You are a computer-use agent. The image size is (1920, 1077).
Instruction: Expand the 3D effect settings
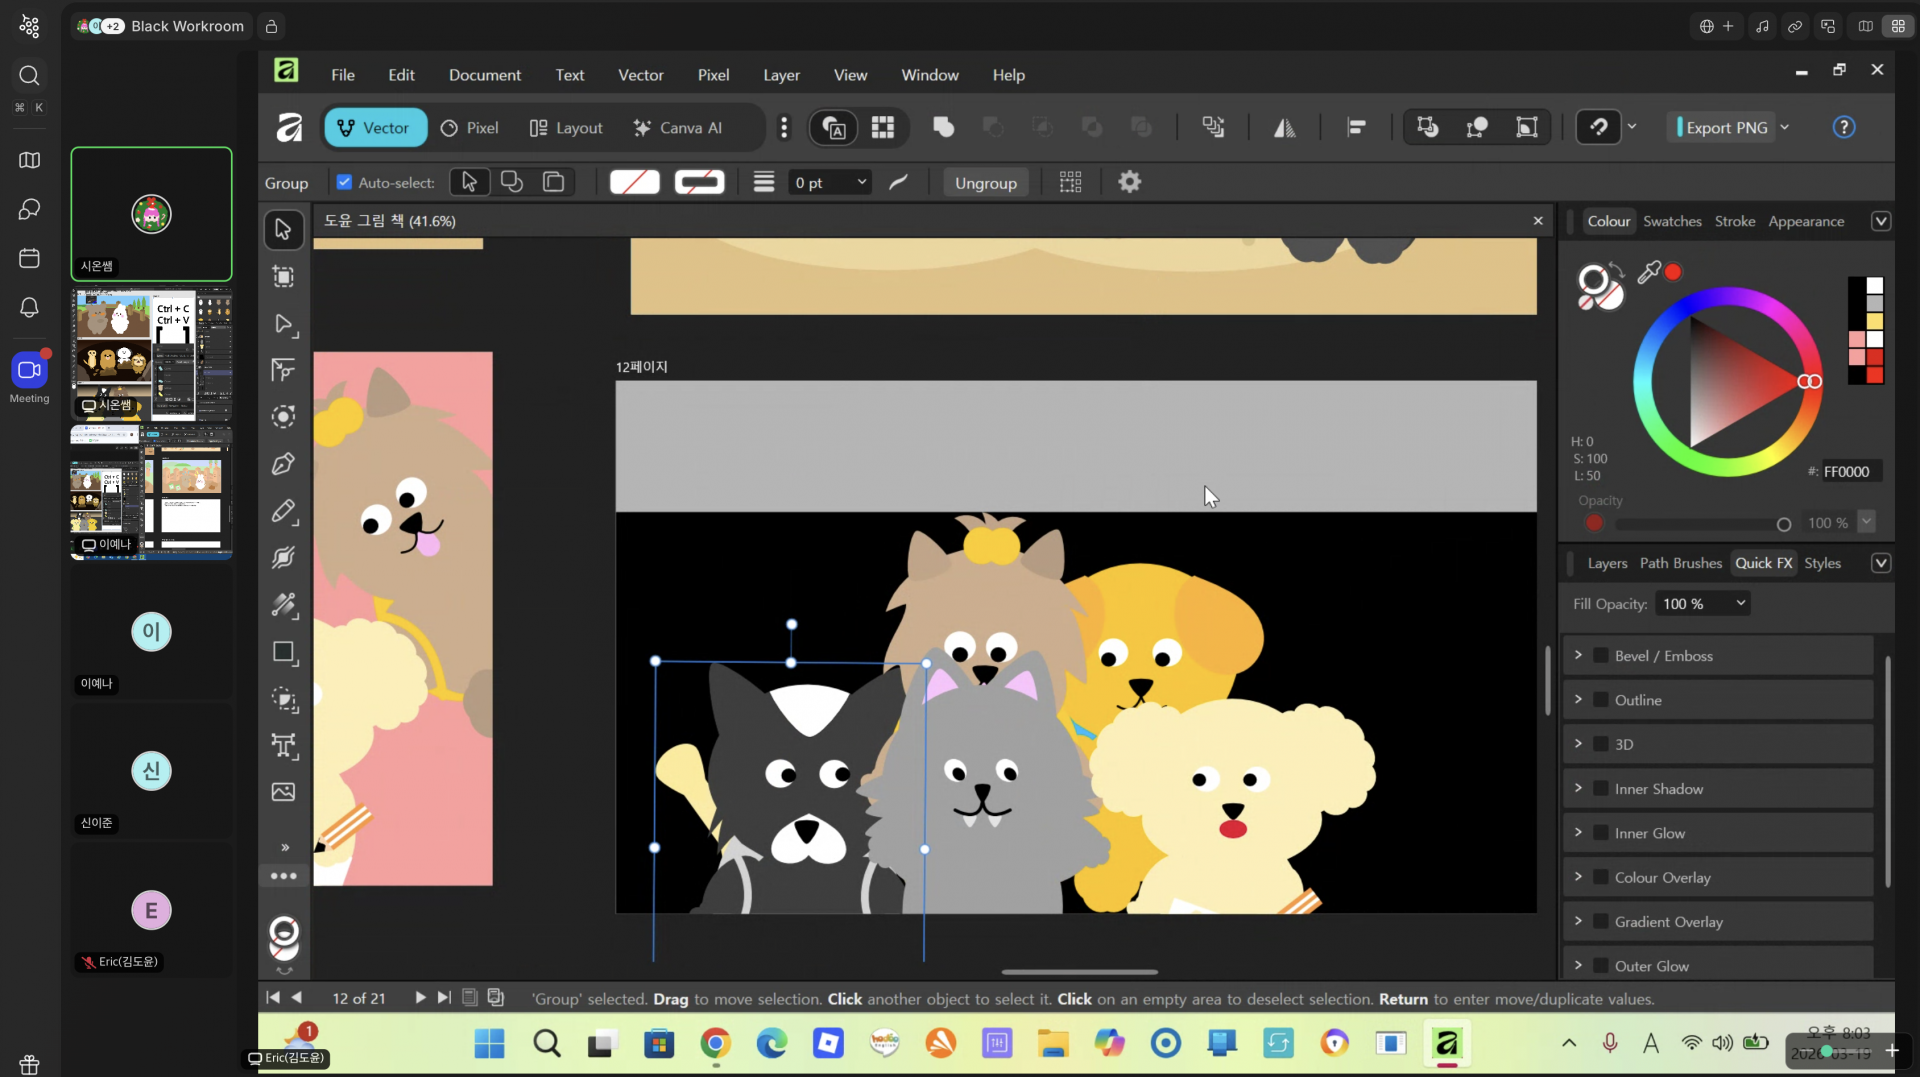click(x=1579, y=743)
